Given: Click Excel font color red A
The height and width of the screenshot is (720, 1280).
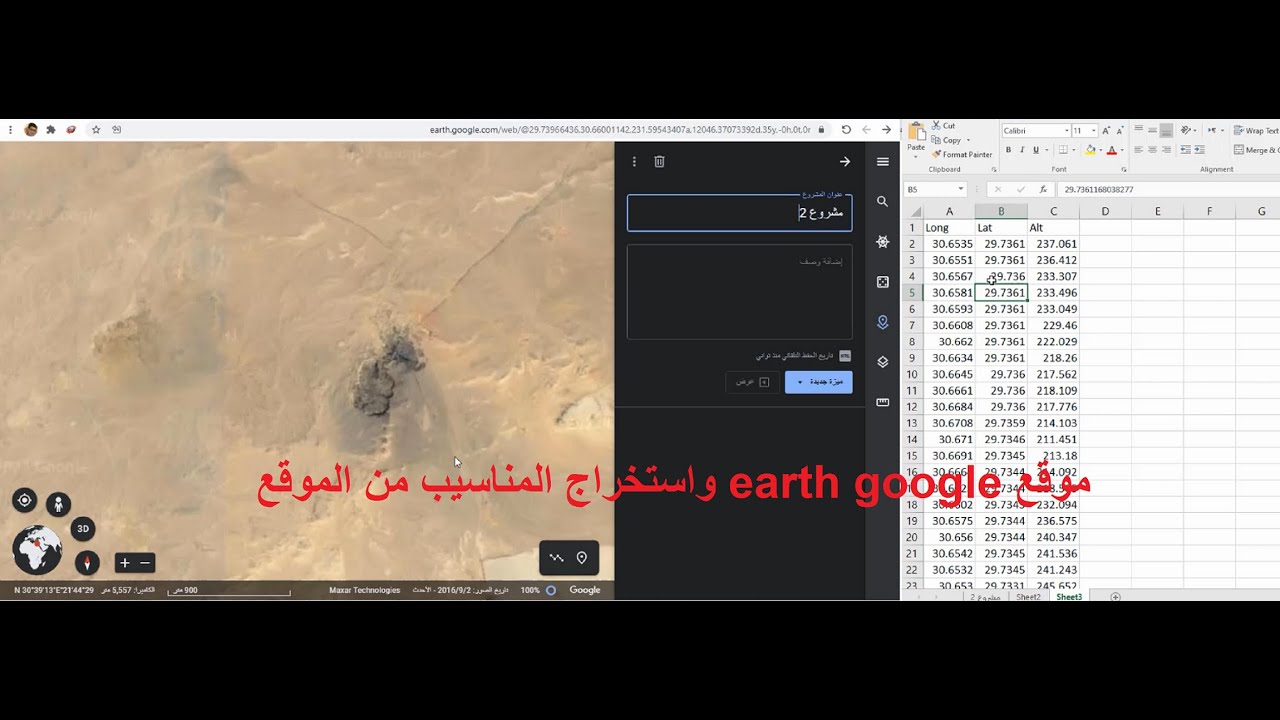Looking at the screenshot, I should tap(1111, 150).
